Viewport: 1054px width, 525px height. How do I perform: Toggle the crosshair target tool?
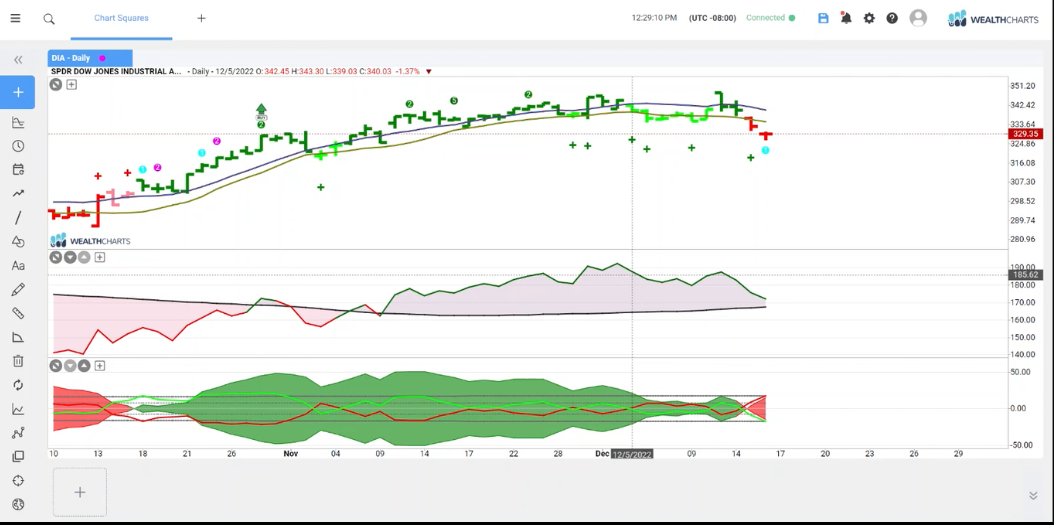coord(18,481)
